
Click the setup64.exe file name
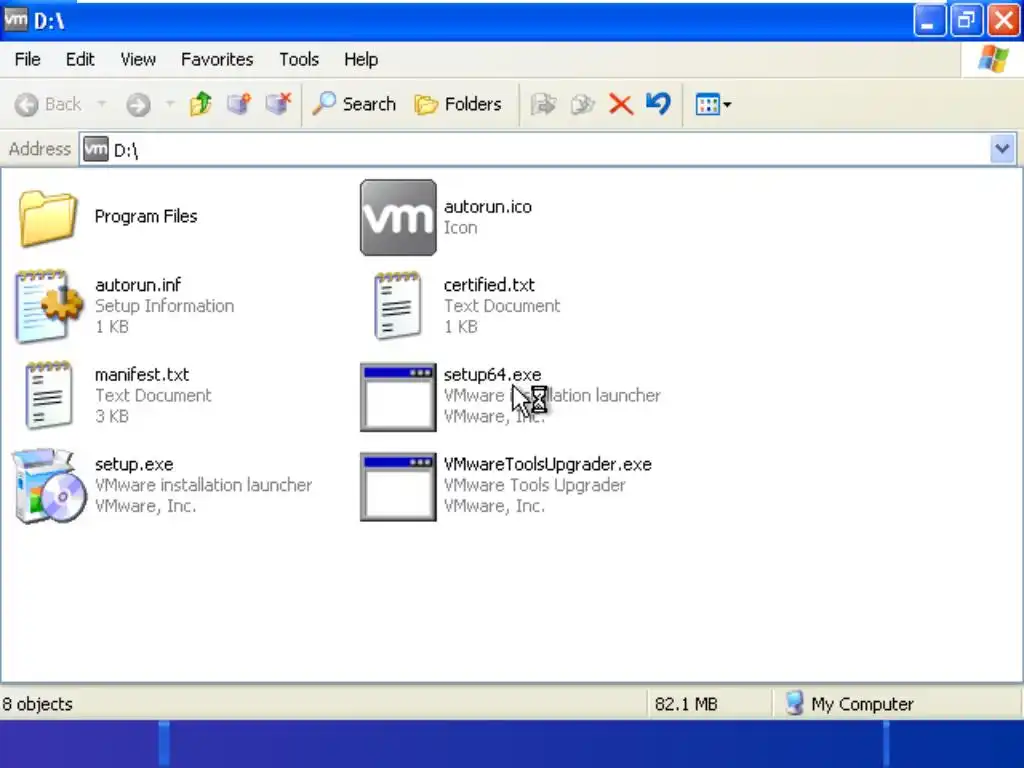tap(492, 374)
